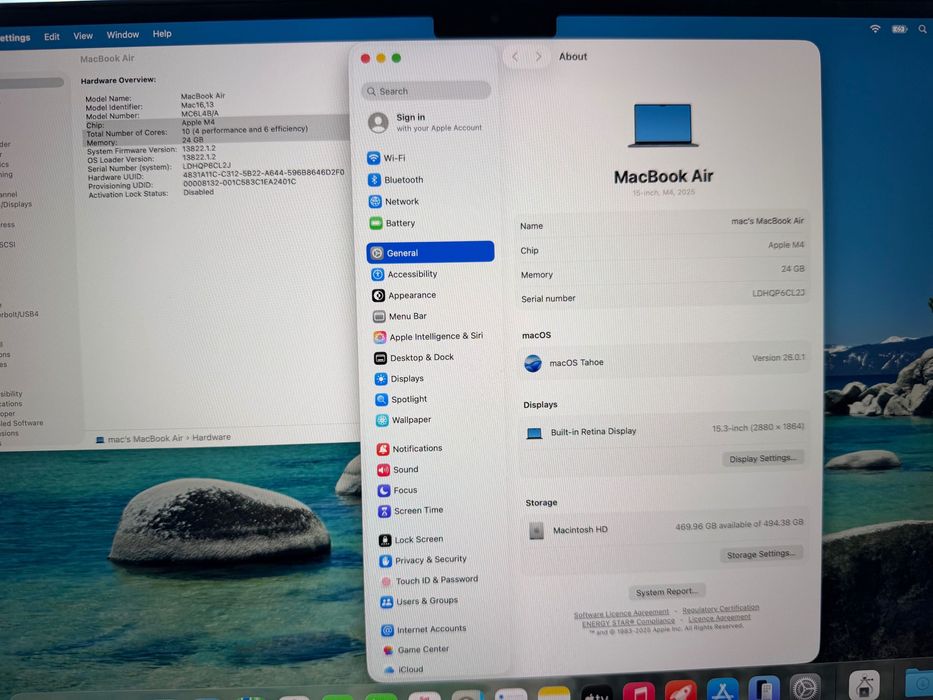Screen dimensions: 933x700
Task: Open Apple Intelligence & Siri settings
Action: [428, 336]
